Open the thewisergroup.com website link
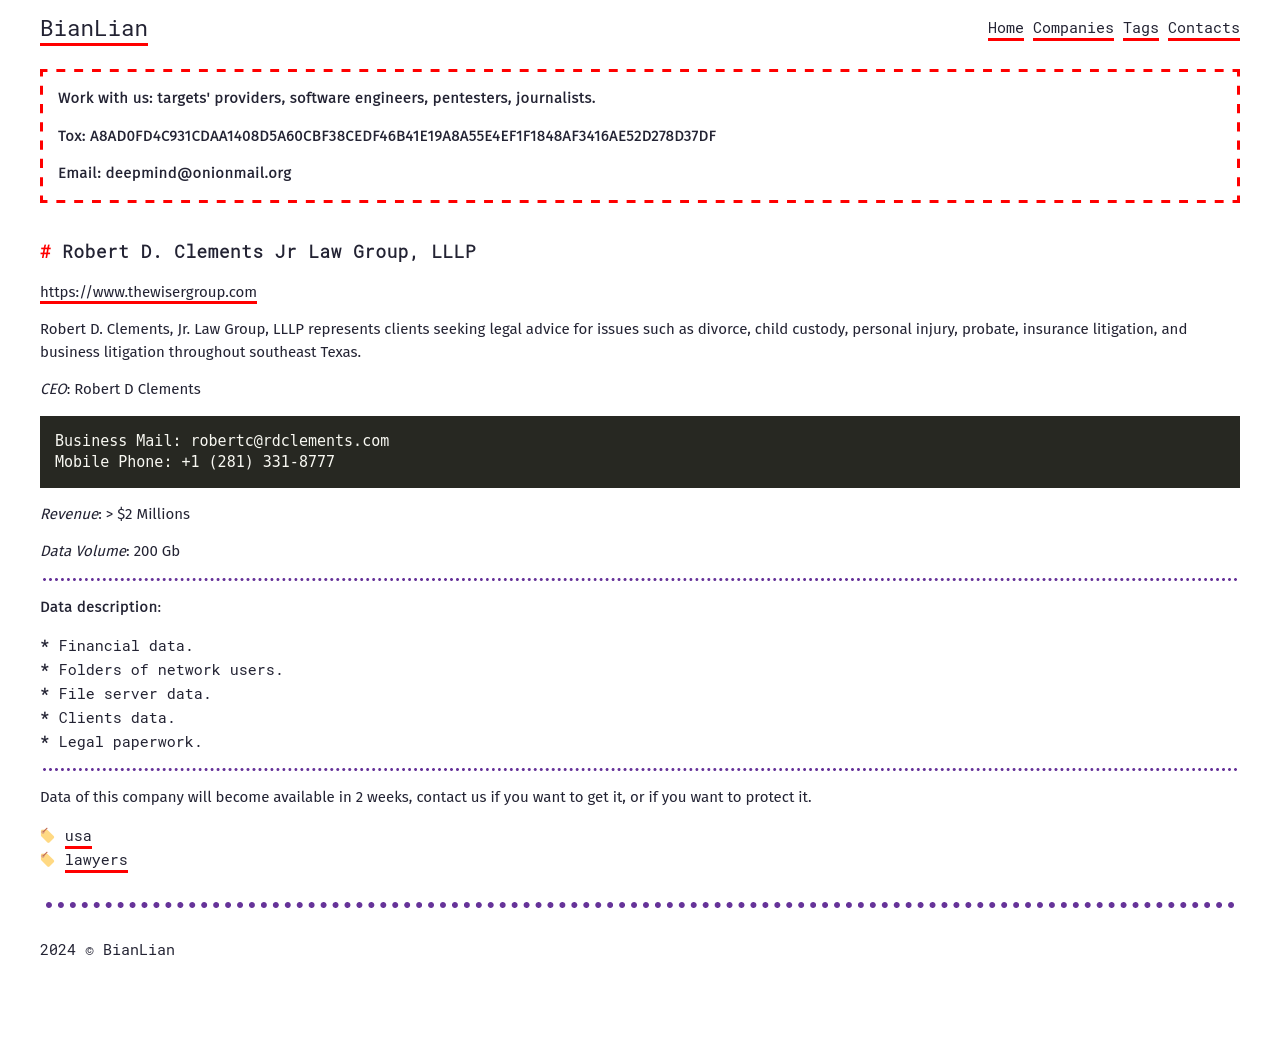 click(148, 292)
